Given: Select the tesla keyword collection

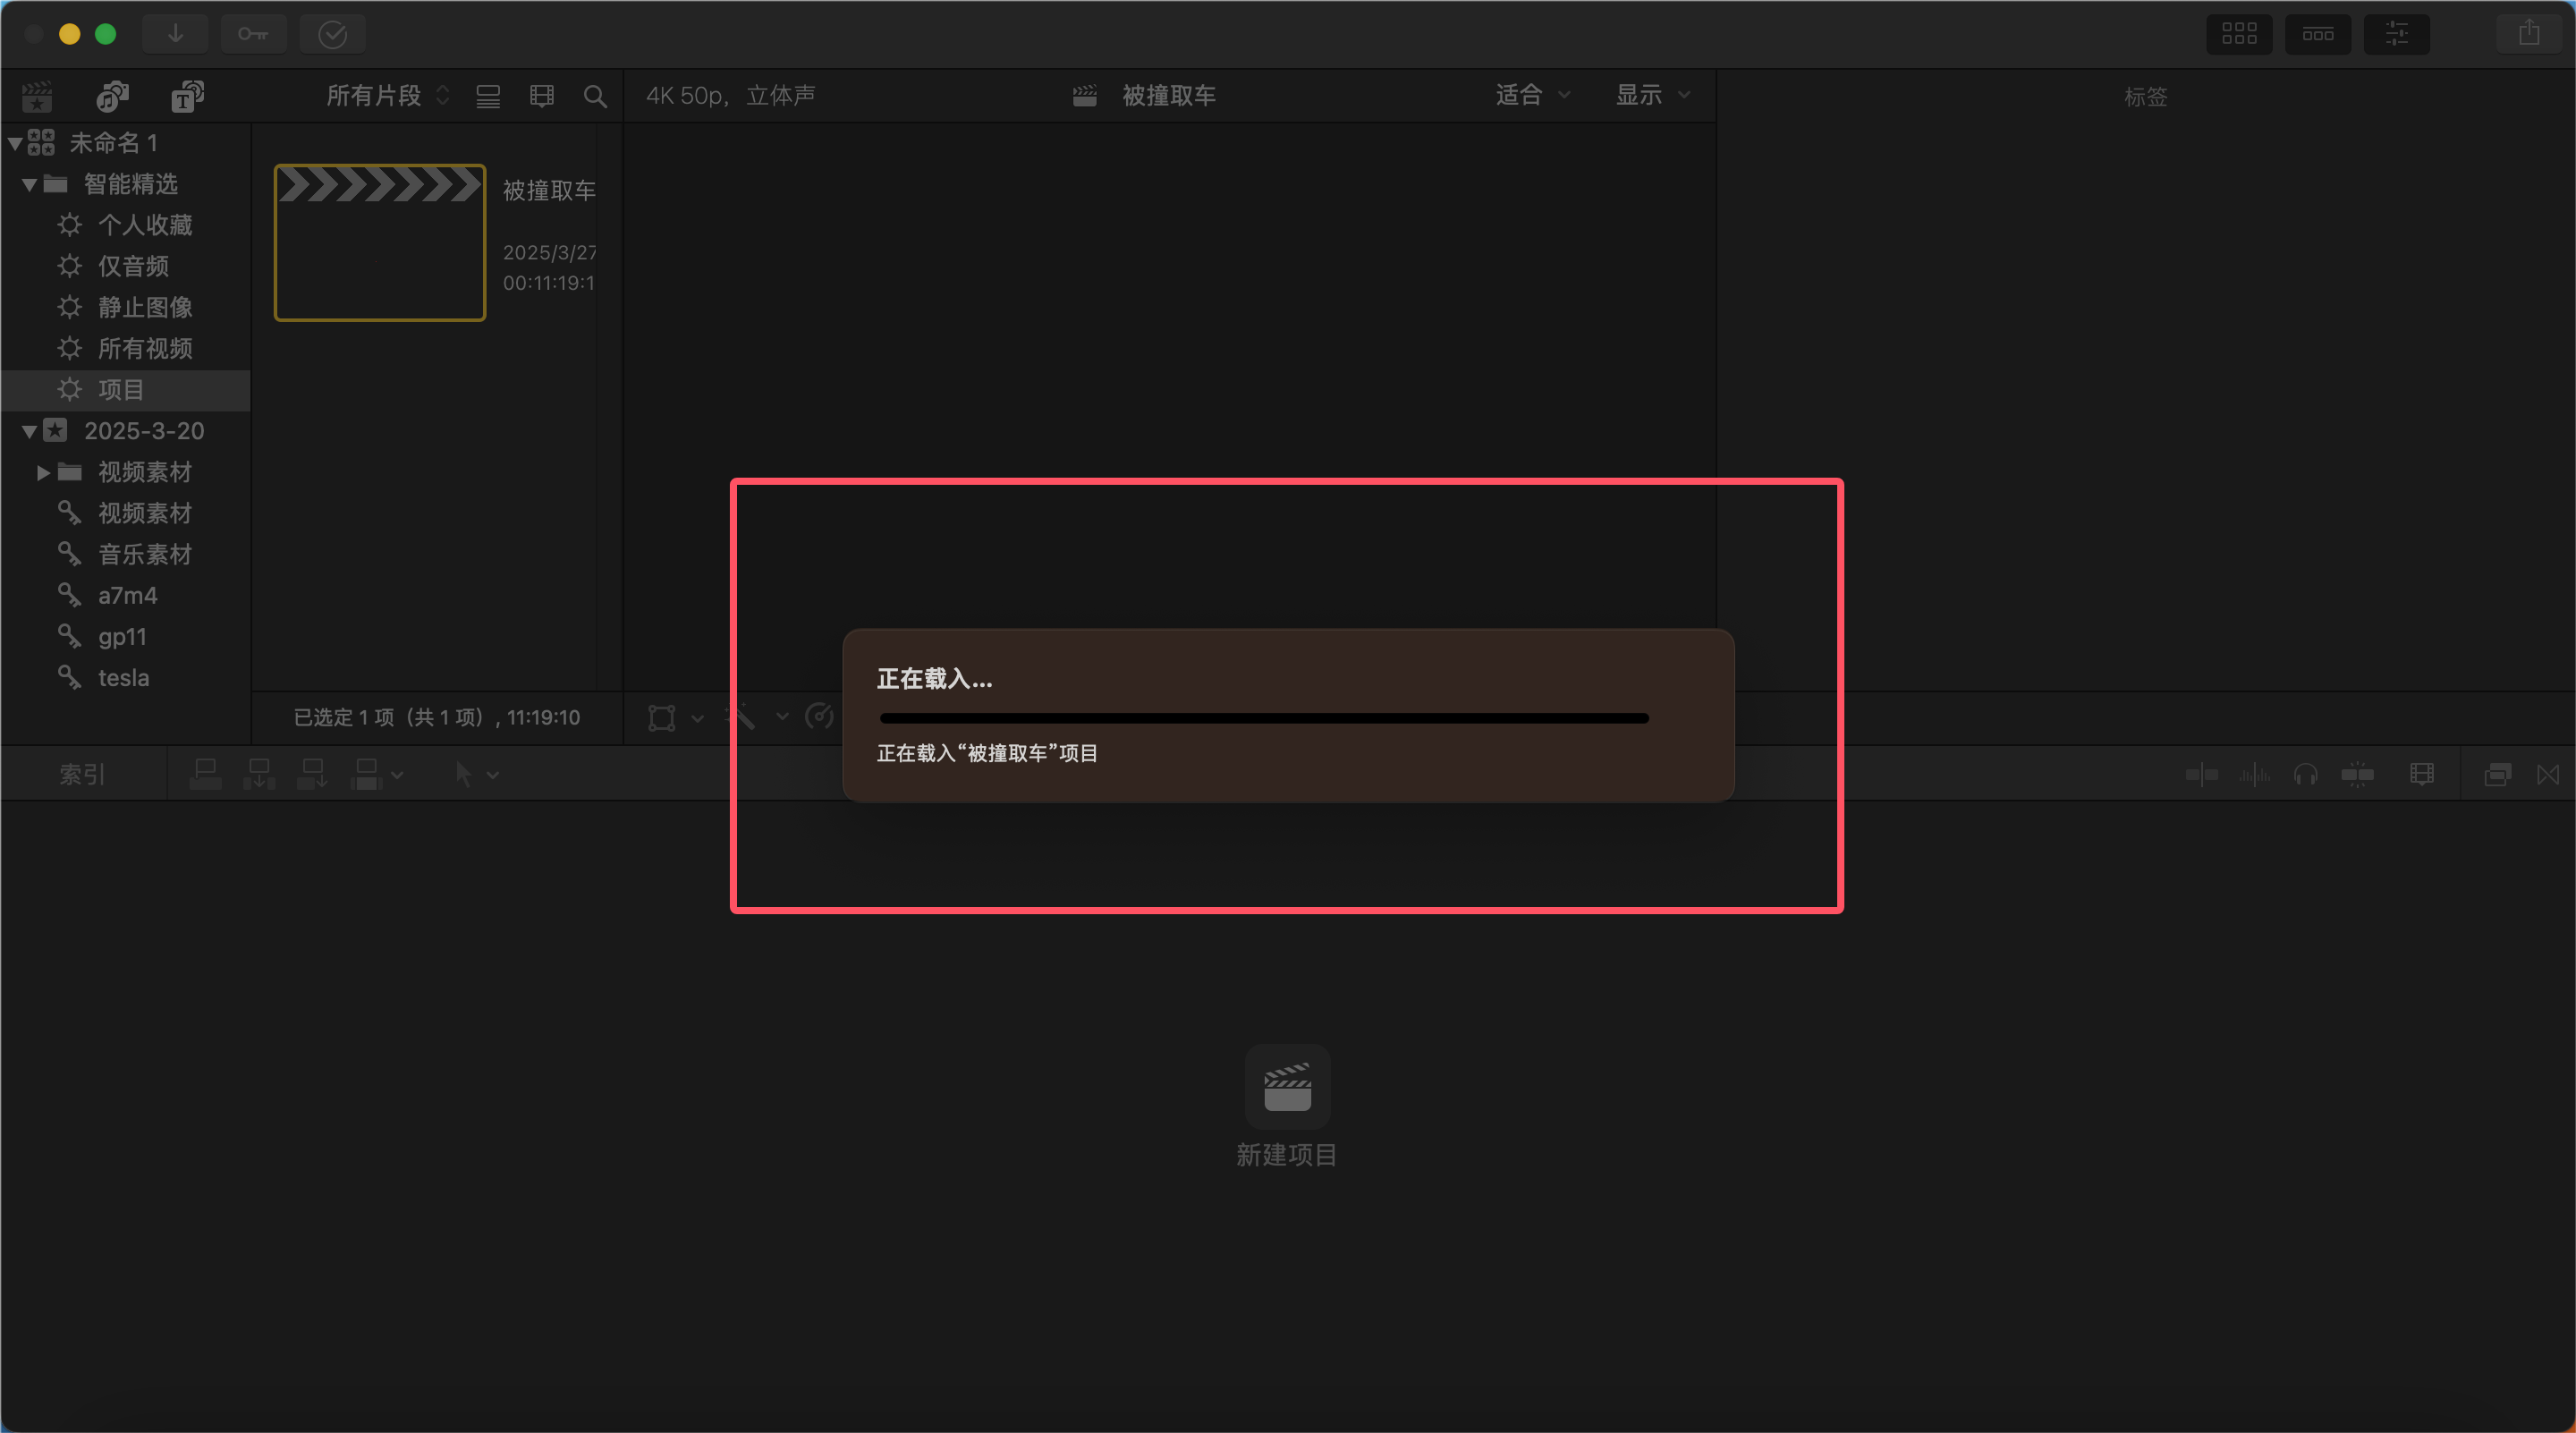Looking at the screenshot, I should 123,678.
